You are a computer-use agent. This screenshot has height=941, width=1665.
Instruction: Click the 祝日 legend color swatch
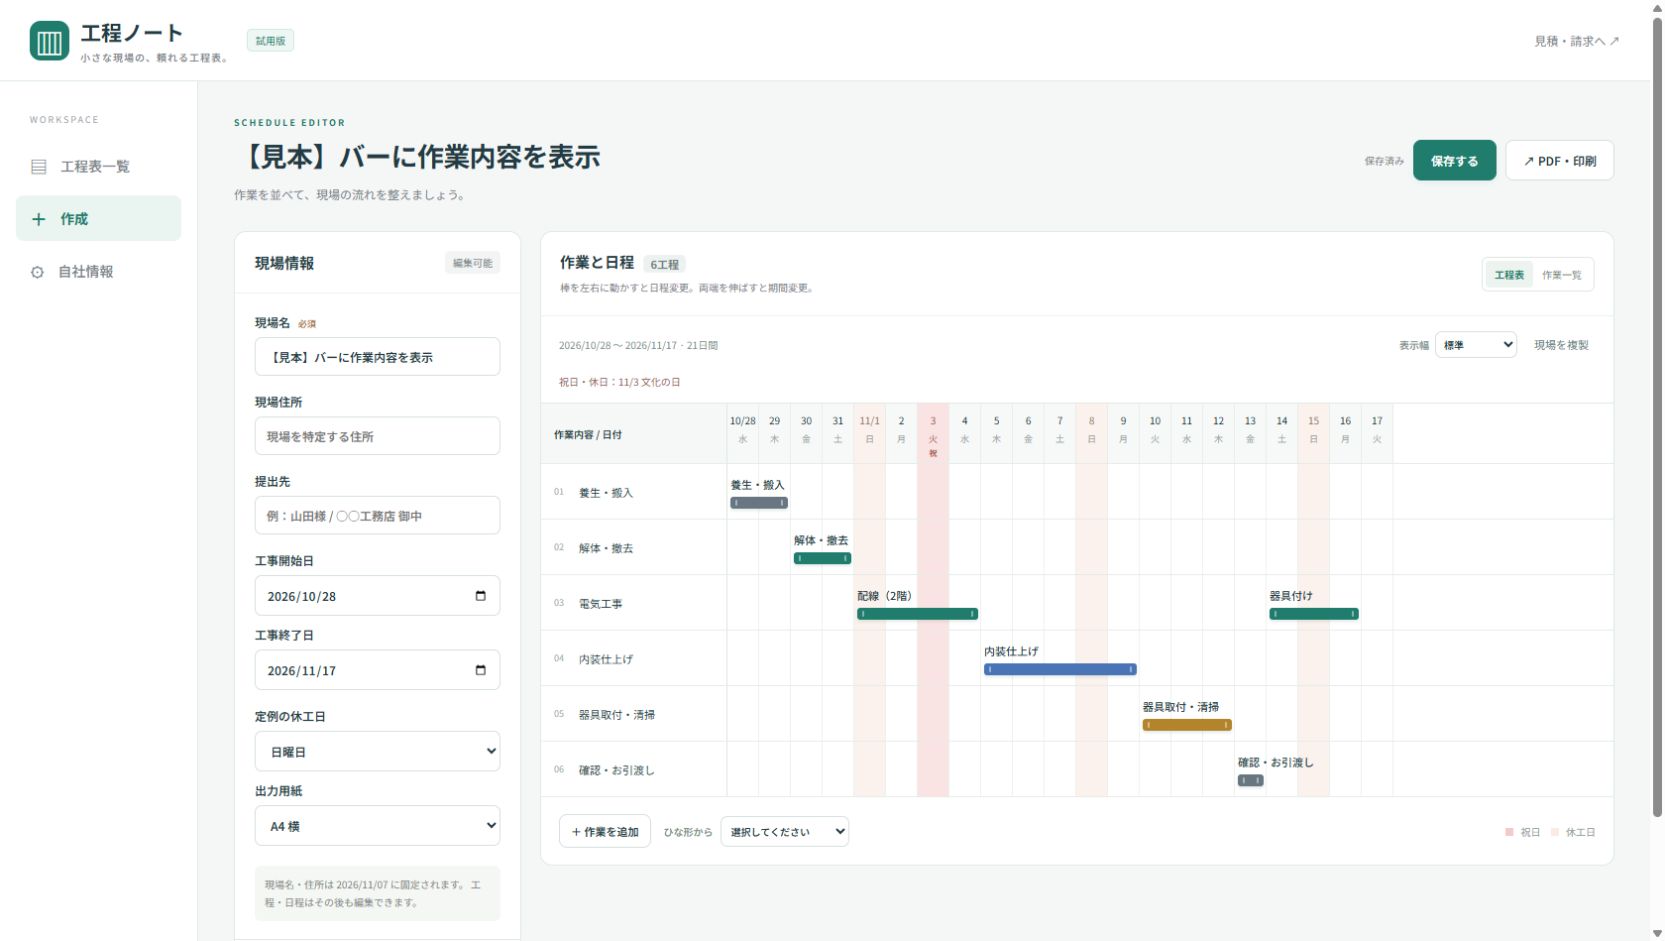1509,832
